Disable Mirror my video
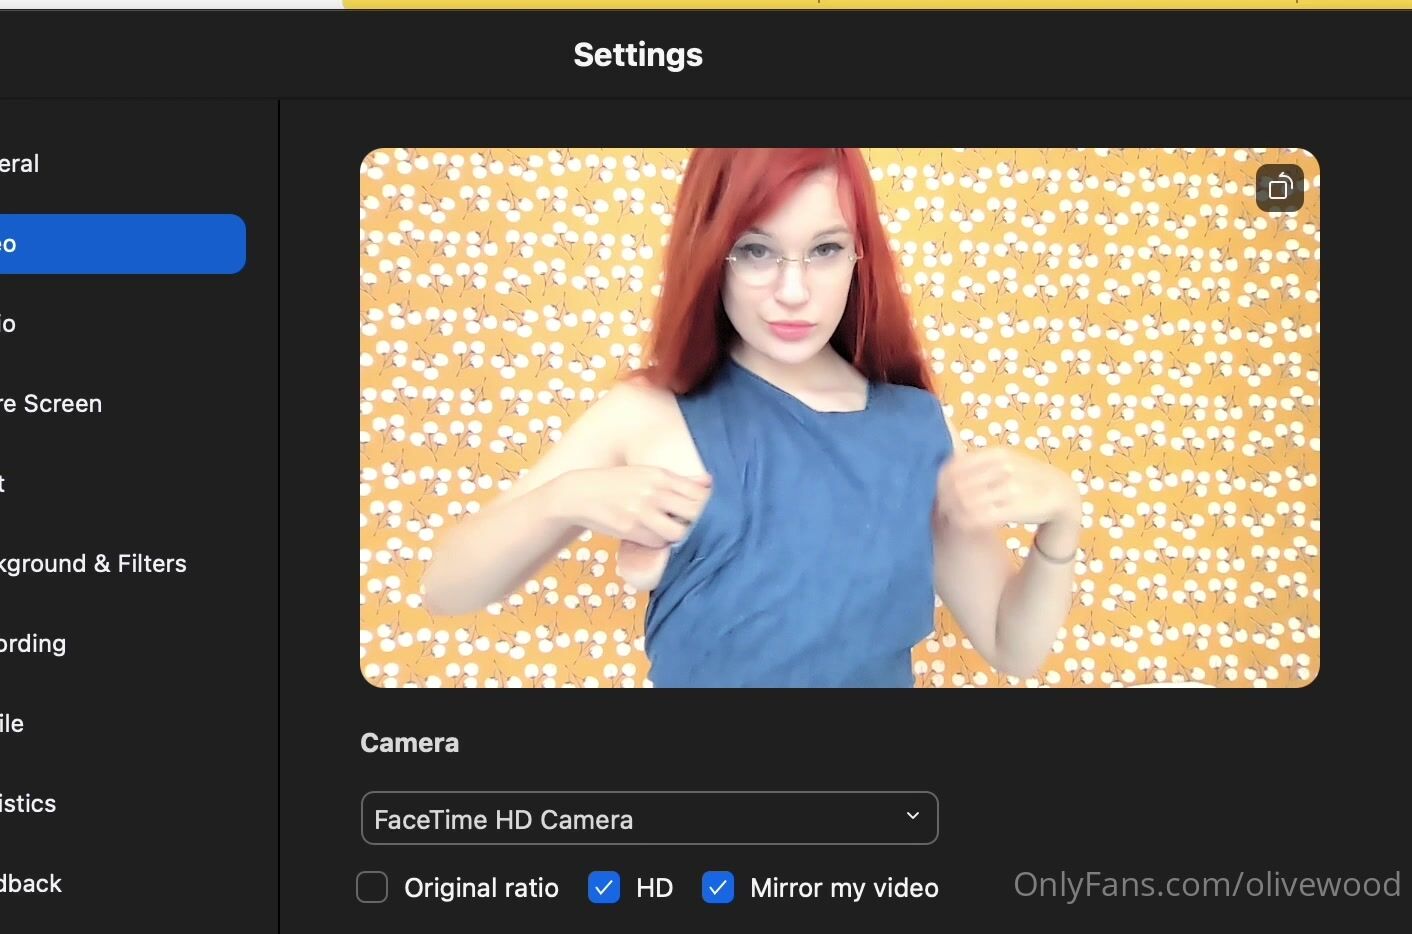Screen dimensions: 1412x934 [718, 887]
